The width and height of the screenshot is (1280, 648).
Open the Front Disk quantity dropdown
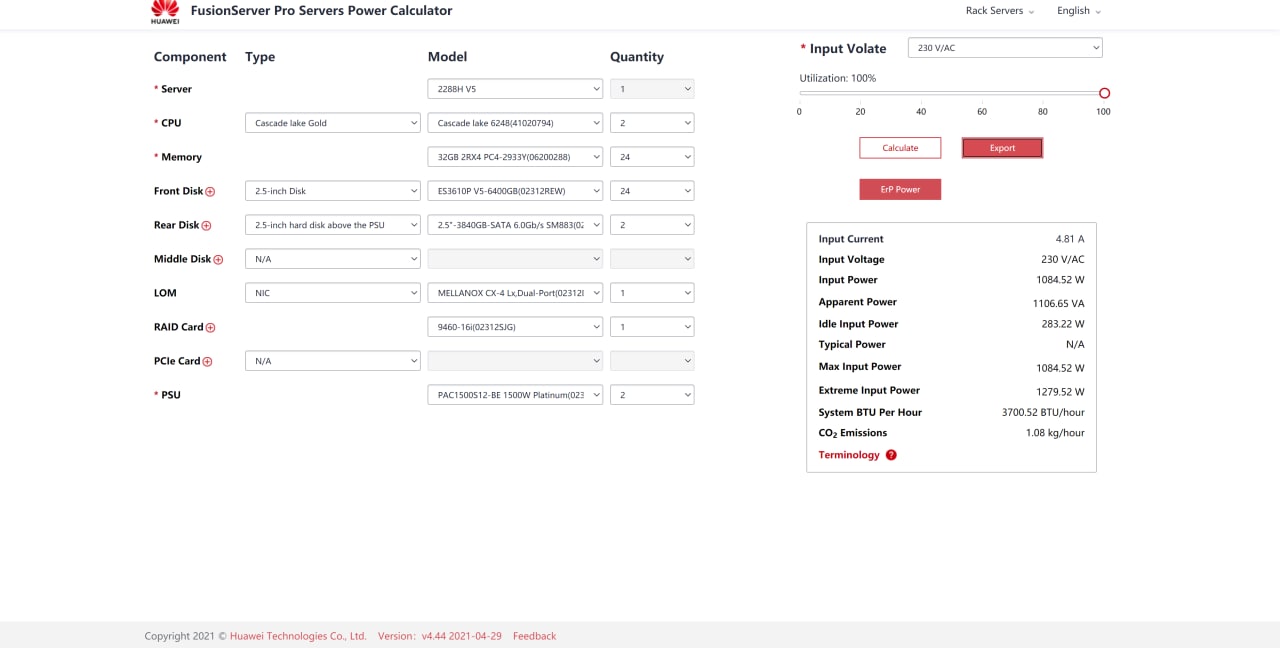click(652, 191)
